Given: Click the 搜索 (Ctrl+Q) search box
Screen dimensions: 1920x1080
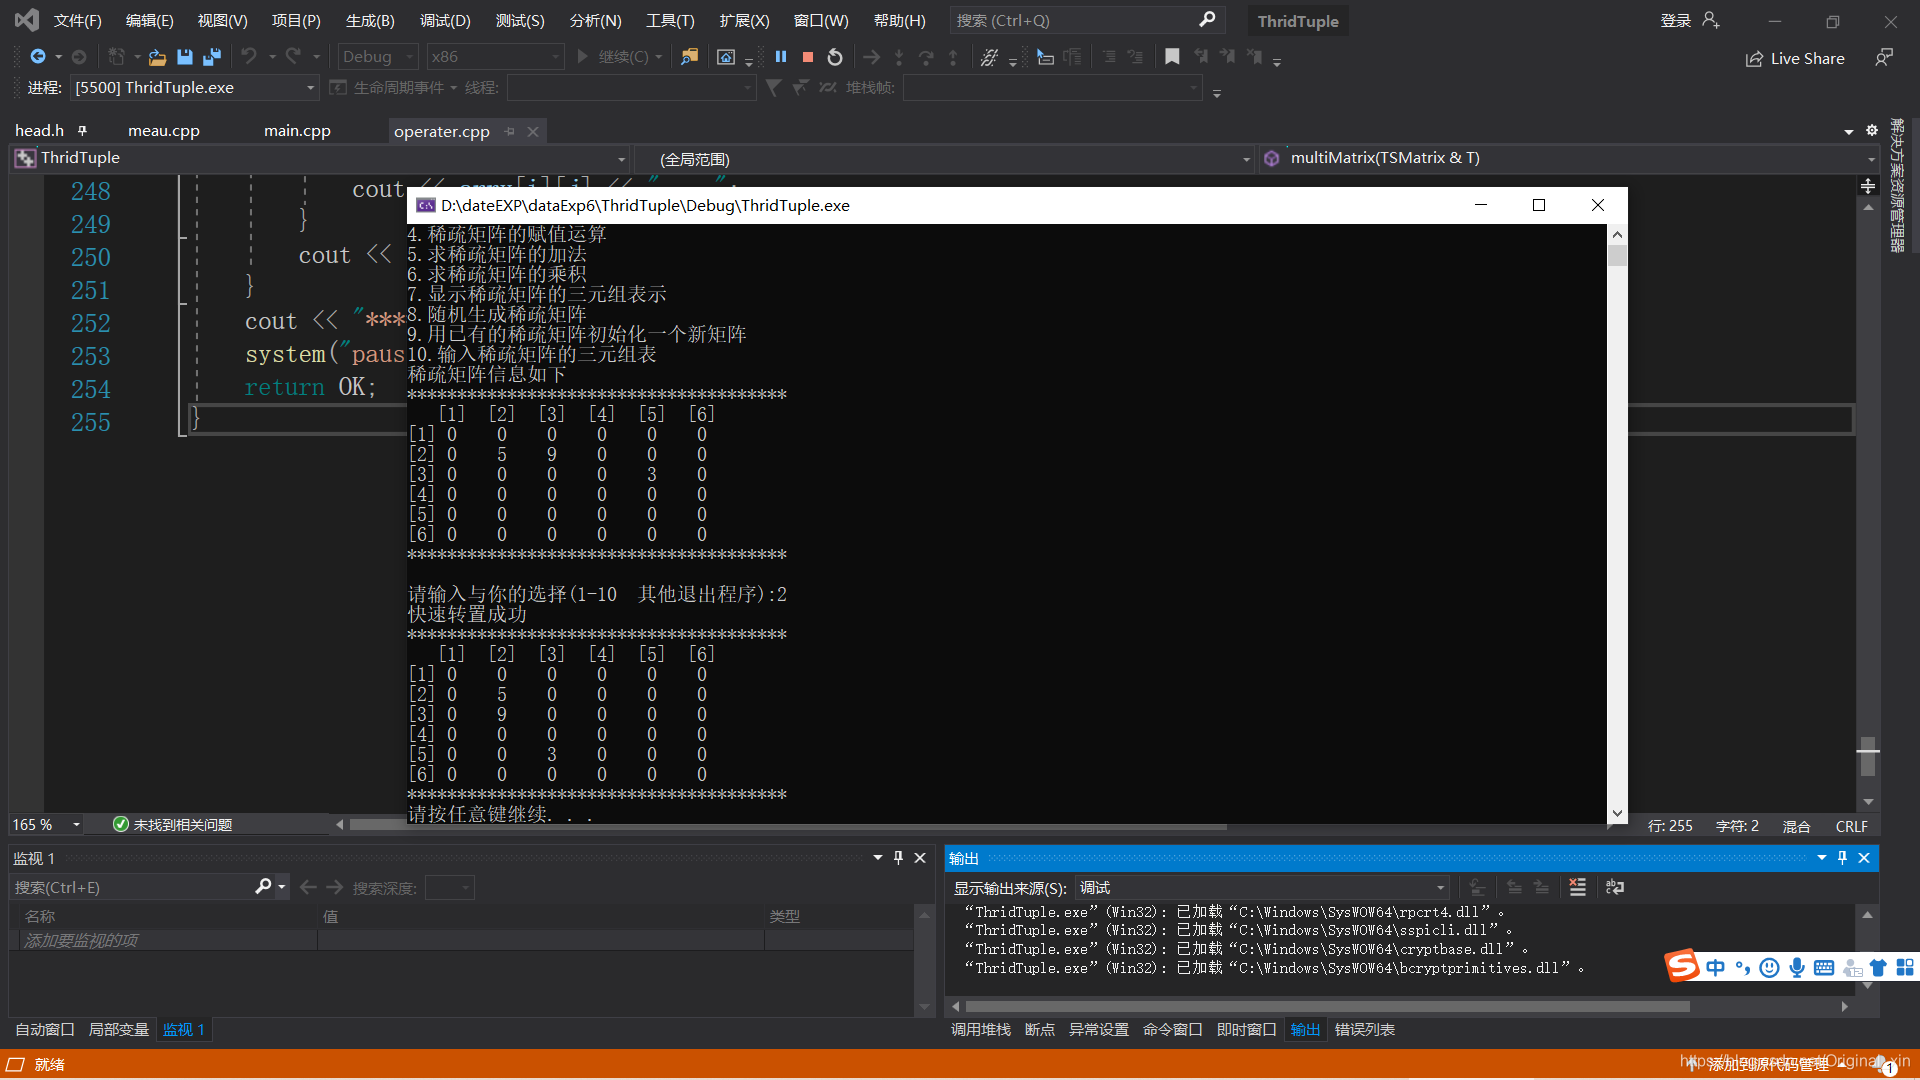Looking at the screenshot, I should (x=1087, y=20).
